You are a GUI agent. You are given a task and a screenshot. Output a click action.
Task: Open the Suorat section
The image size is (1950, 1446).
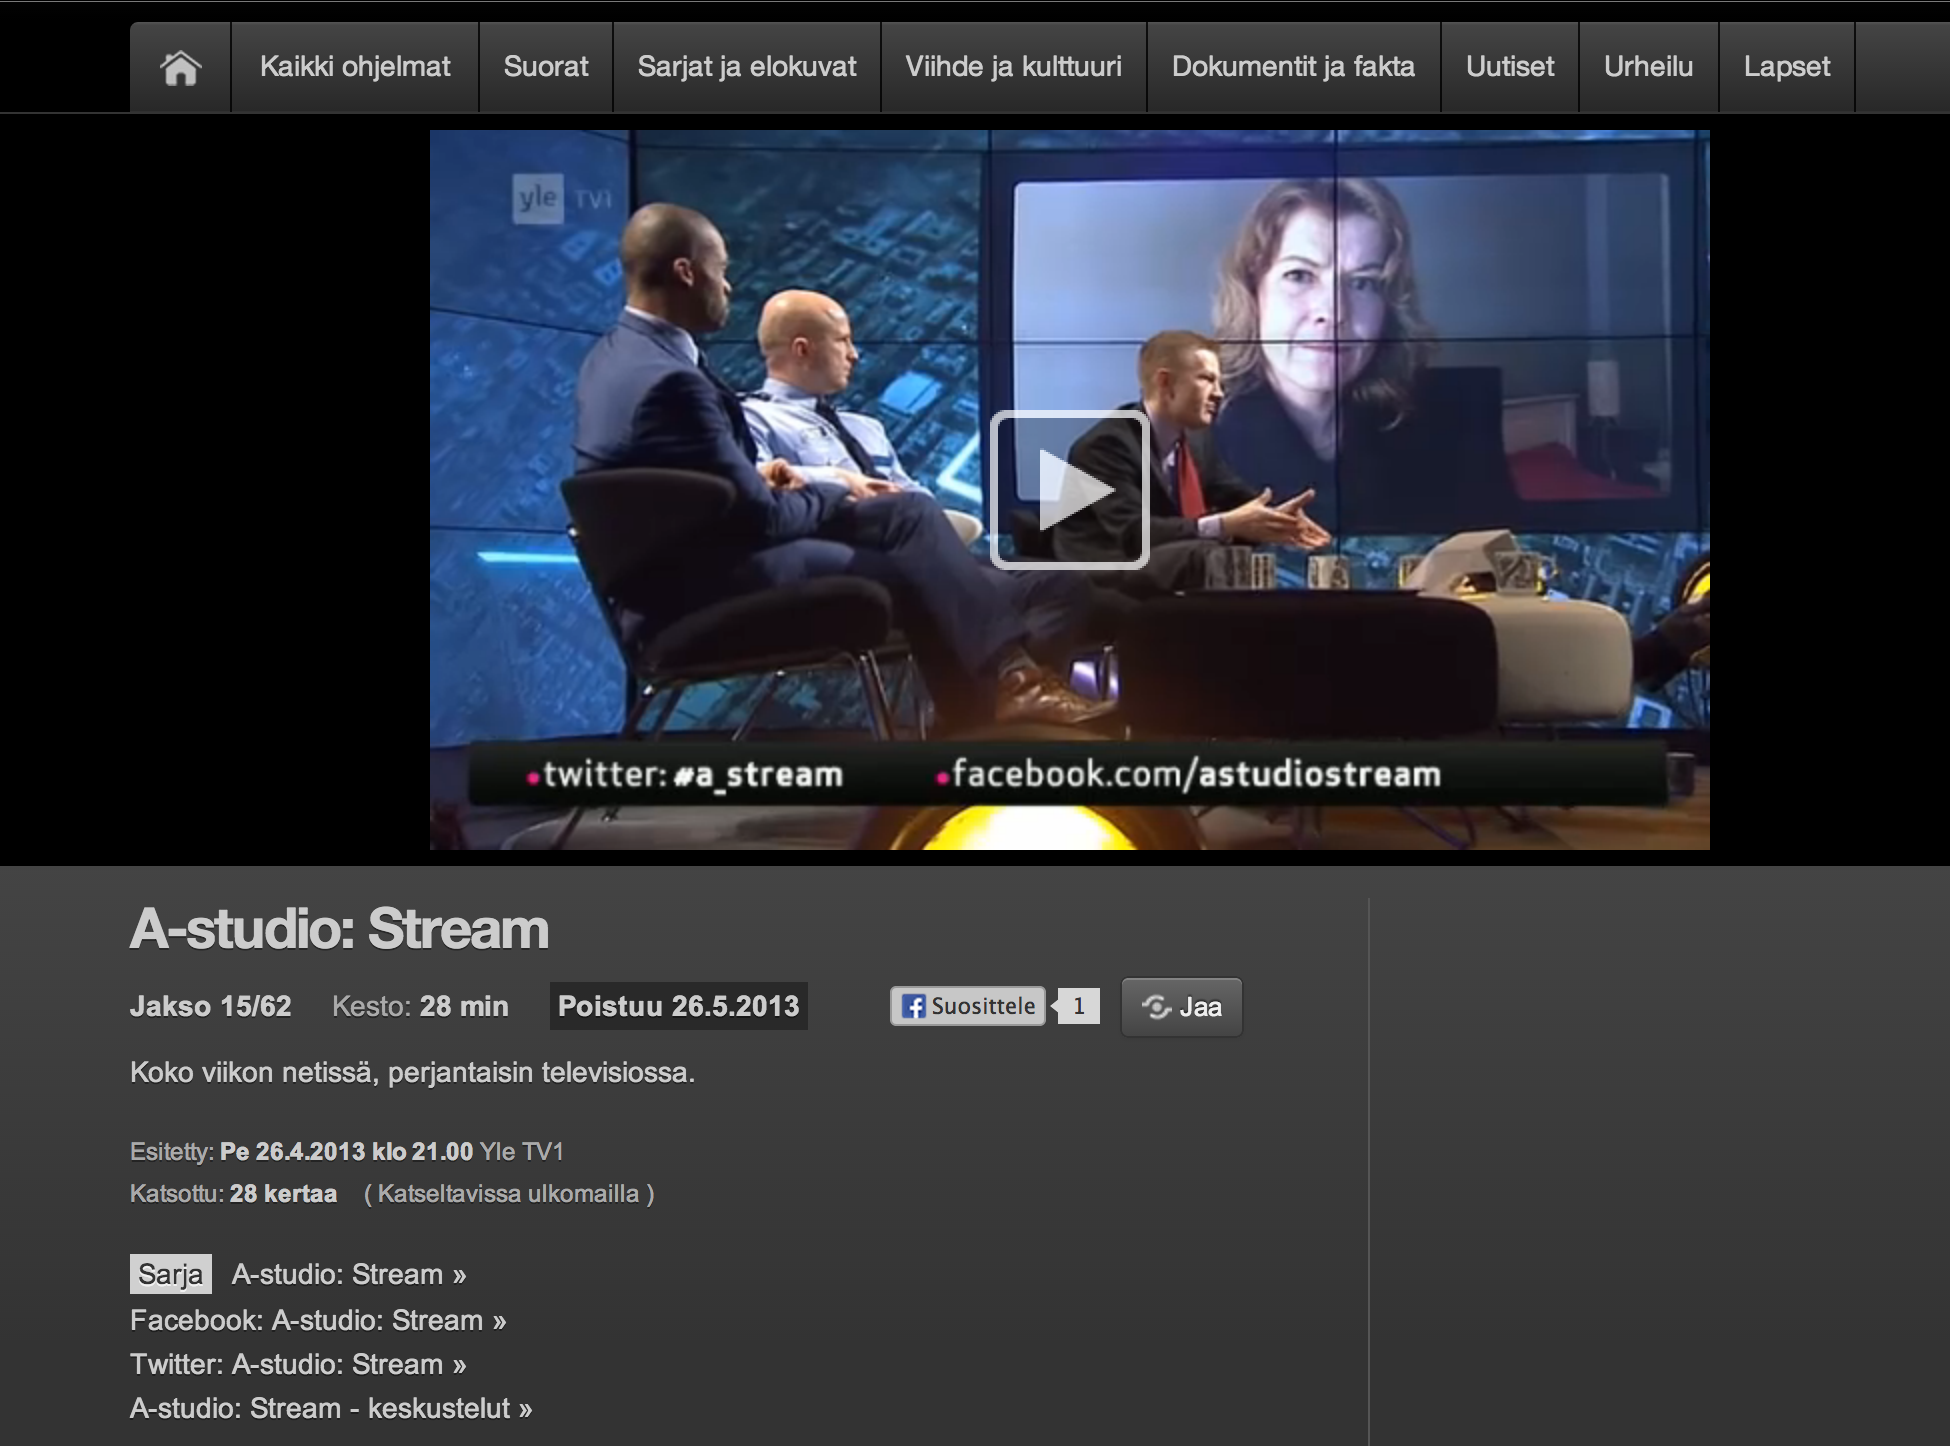click(546, 67)
